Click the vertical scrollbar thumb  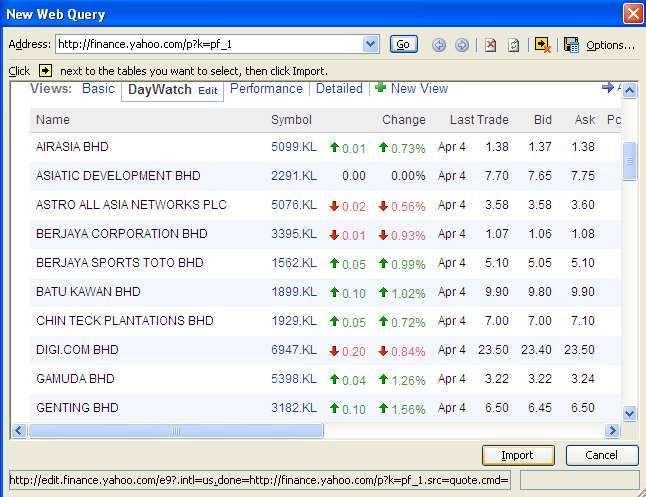click(x=629, y=161)
